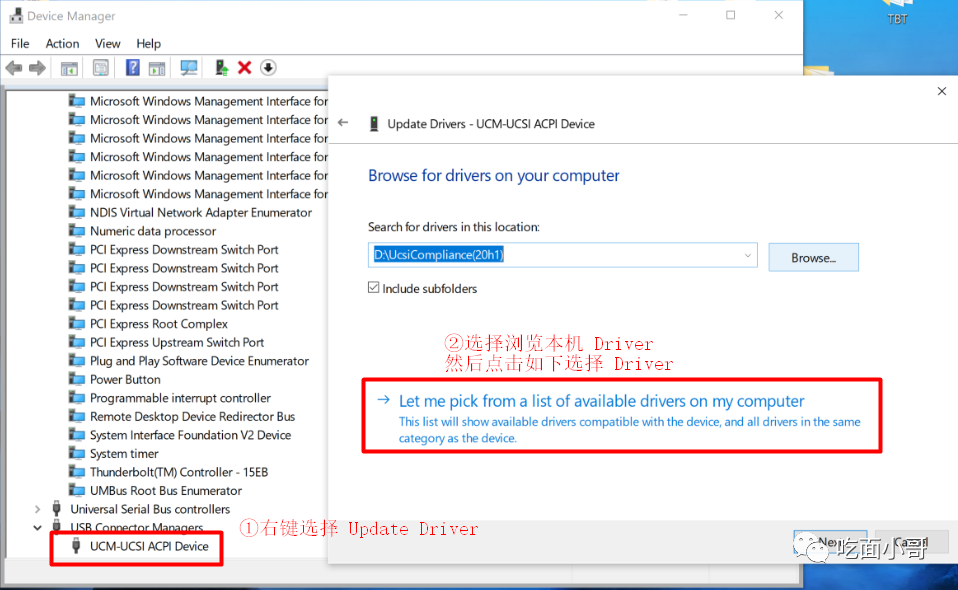Select System Interface Foundation V2 Device
This screenshot has width=958, height=590.
190,435
